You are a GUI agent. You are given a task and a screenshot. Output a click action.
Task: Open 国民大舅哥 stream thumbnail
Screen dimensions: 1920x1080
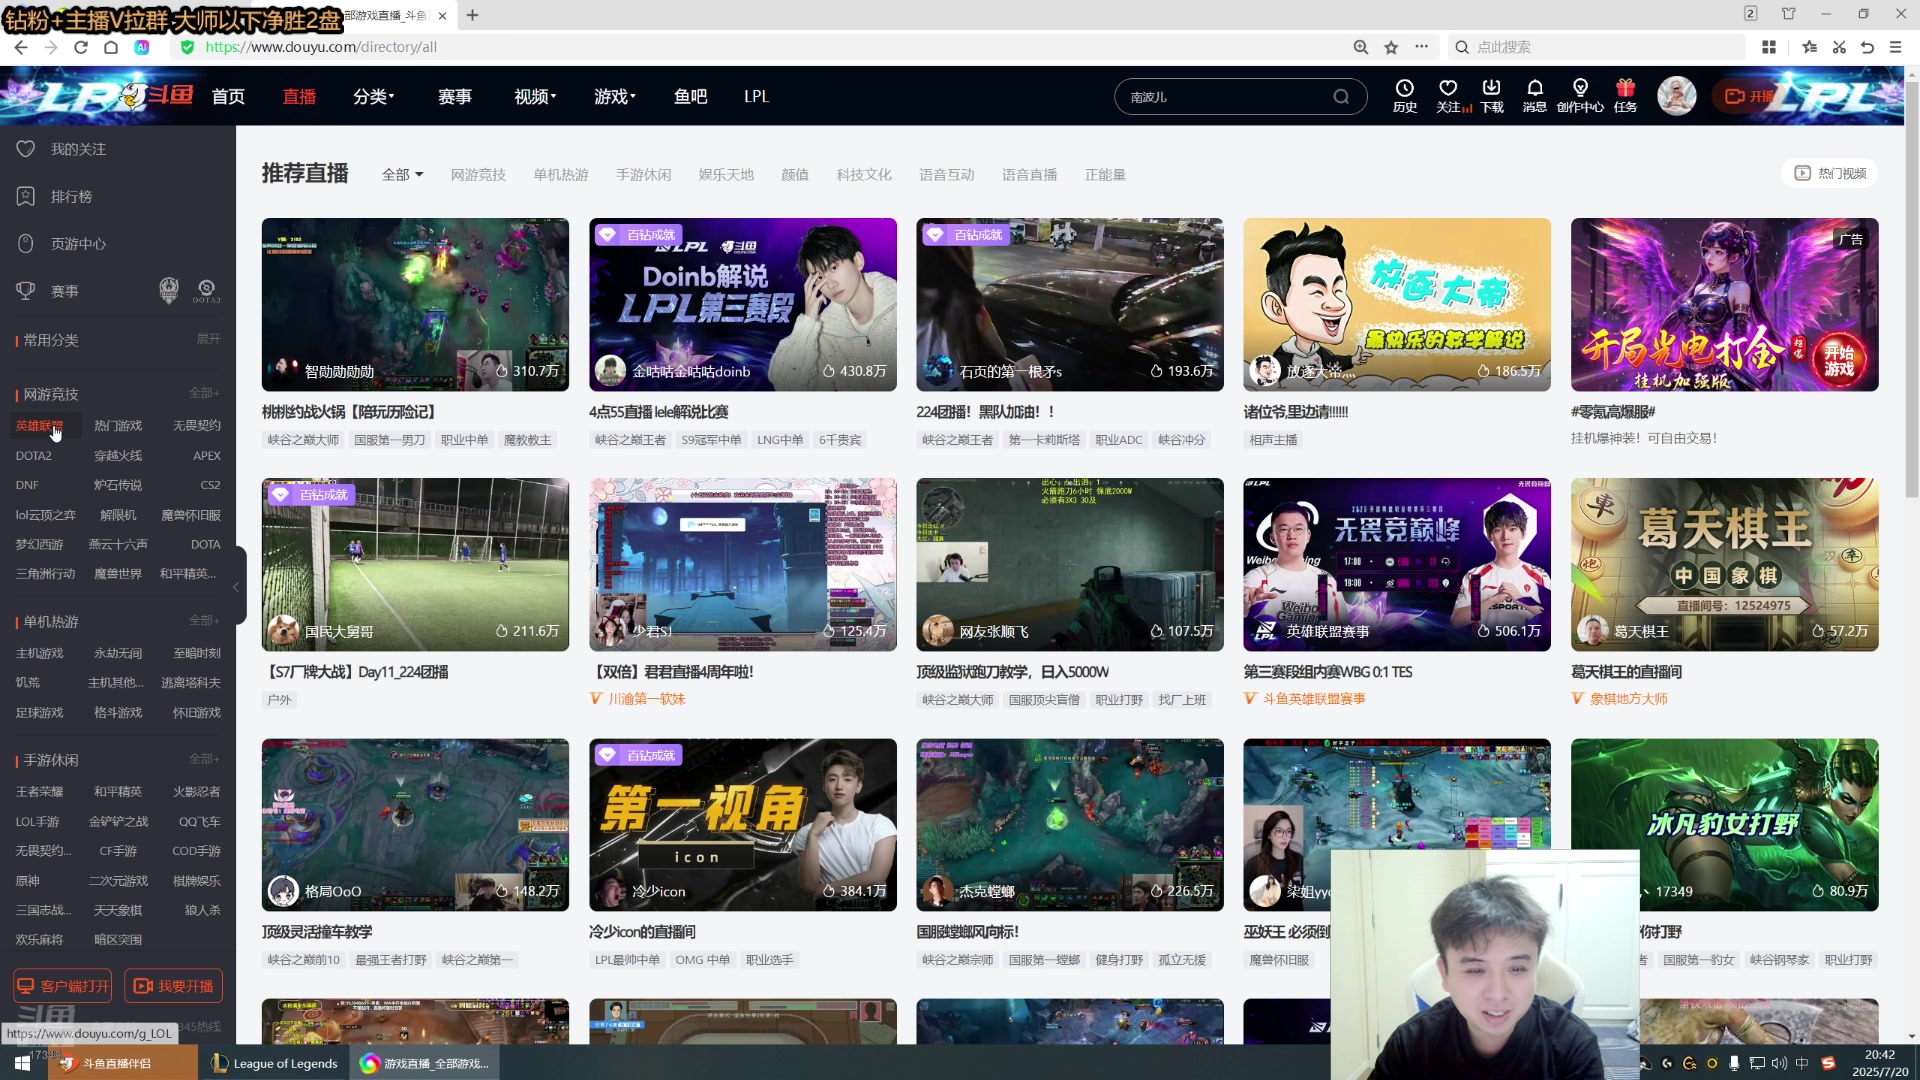point(415,564)
